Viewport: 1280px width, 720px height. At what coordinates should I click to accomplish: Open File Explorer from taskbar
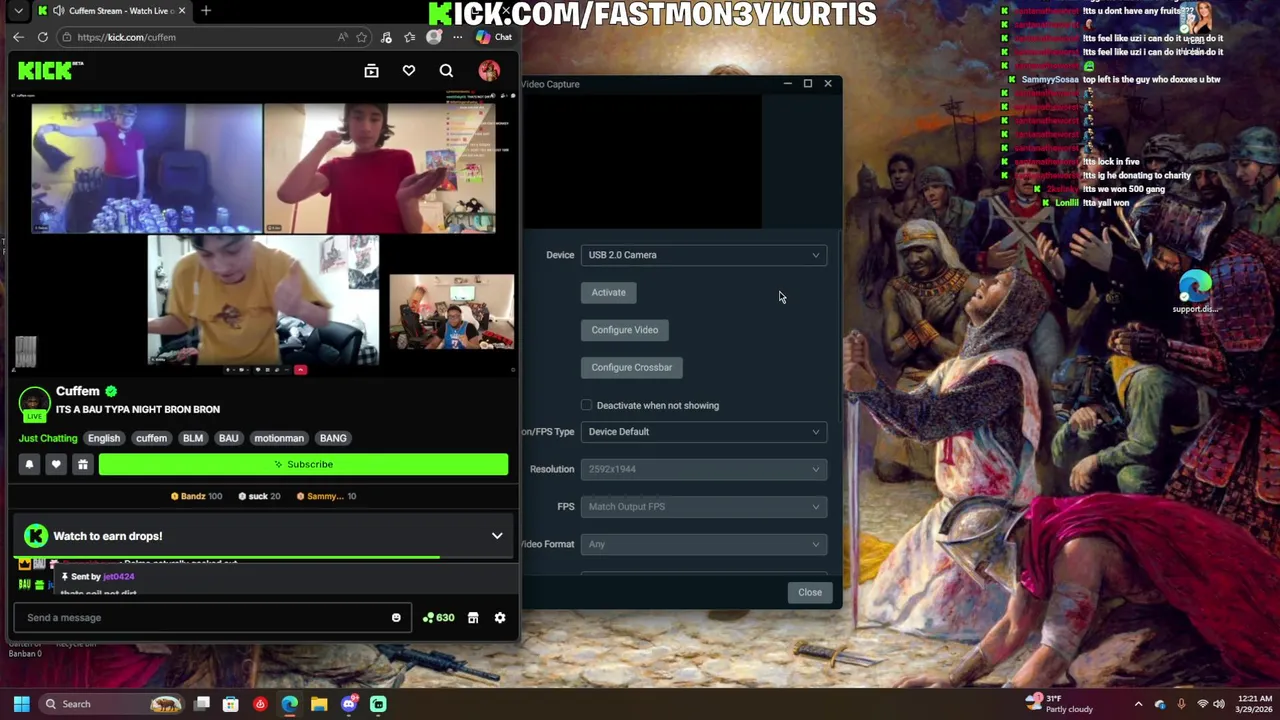point(319,704)
